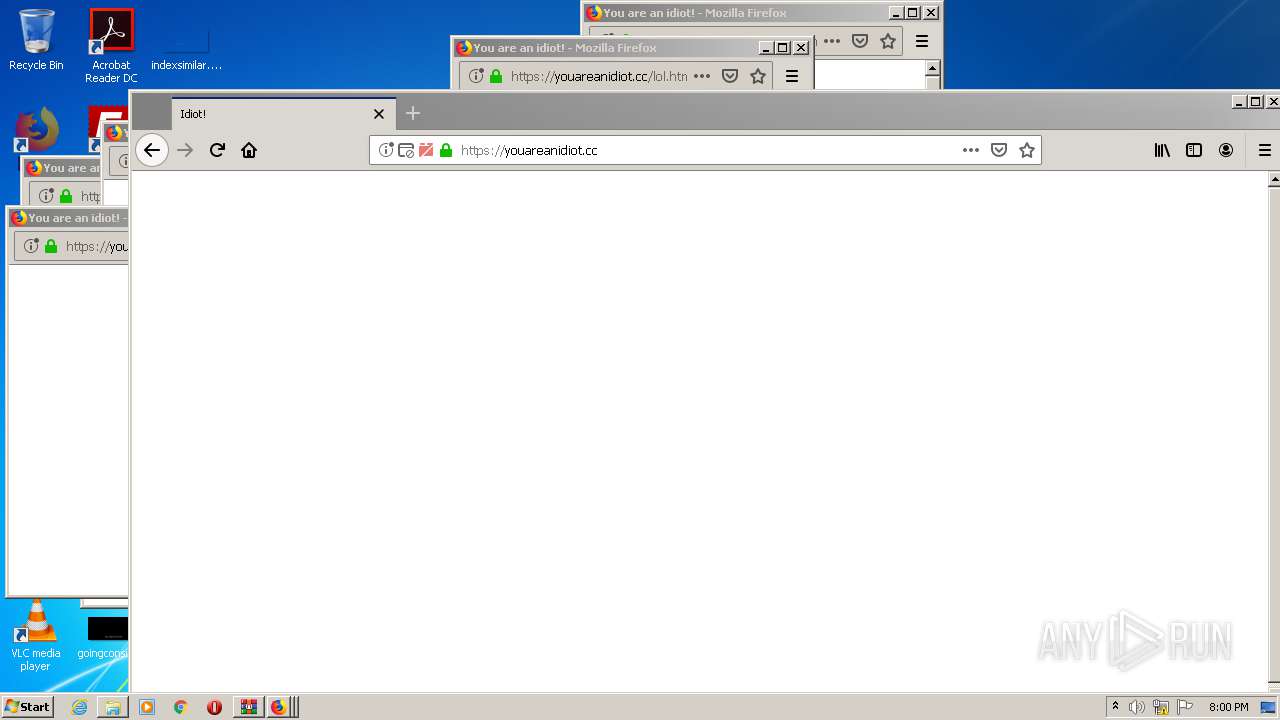Launch Internet Explorer from taskbar

click(x=79, y=707)
